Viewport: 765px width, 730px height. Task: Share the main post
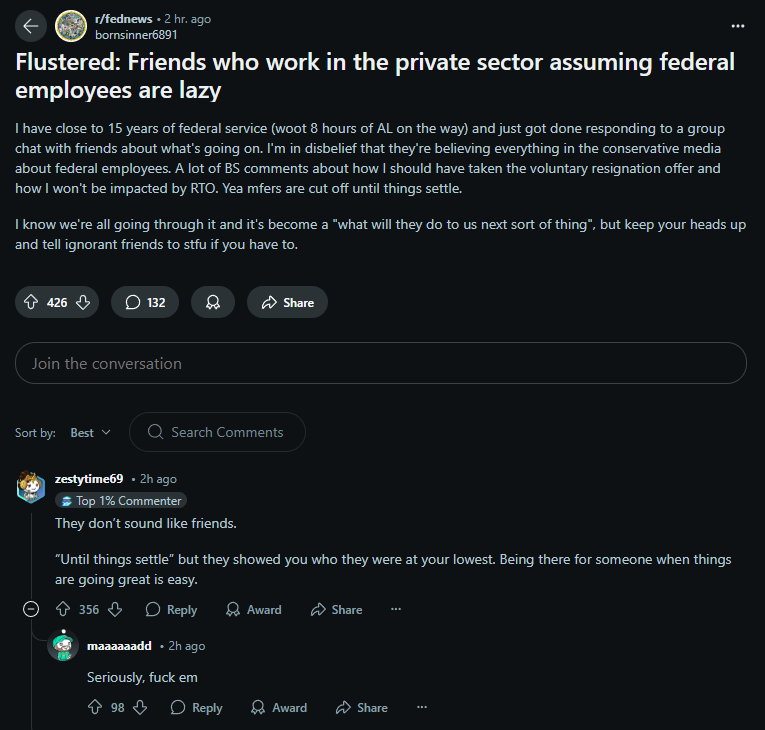pos(287,302)
